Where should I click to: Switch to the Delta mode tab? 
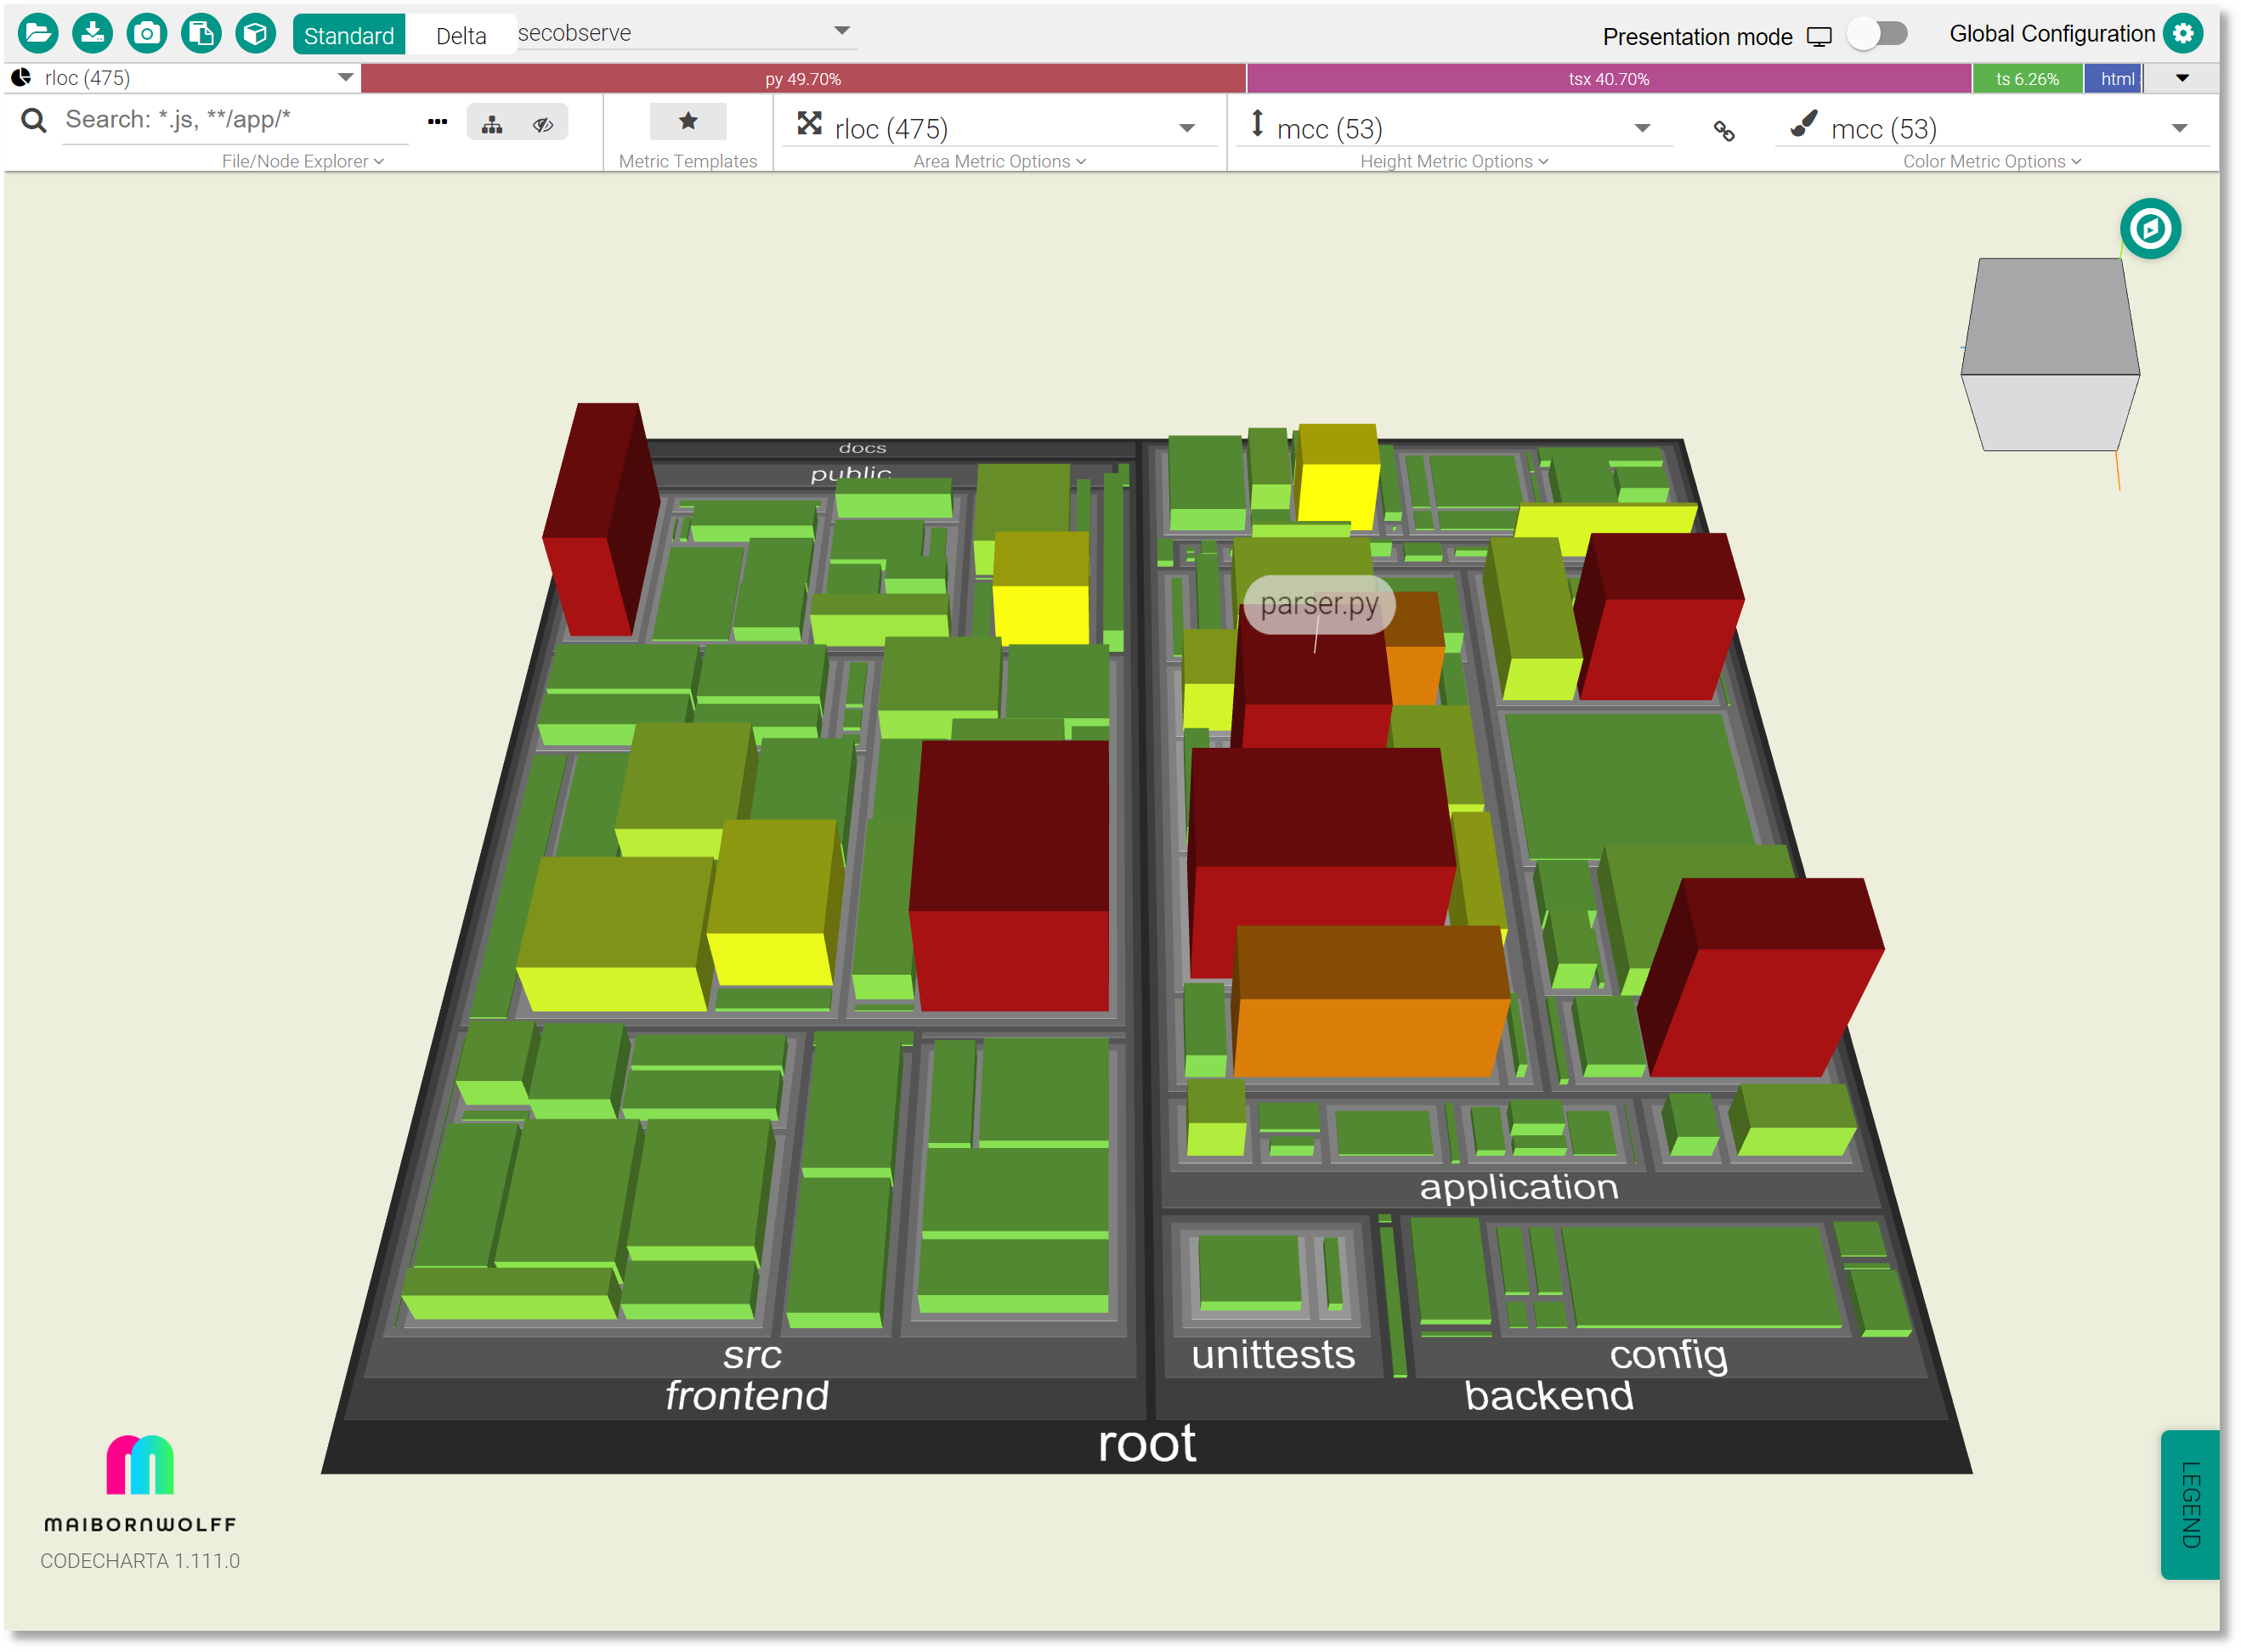pyautogui.click(x=461, y=36)
